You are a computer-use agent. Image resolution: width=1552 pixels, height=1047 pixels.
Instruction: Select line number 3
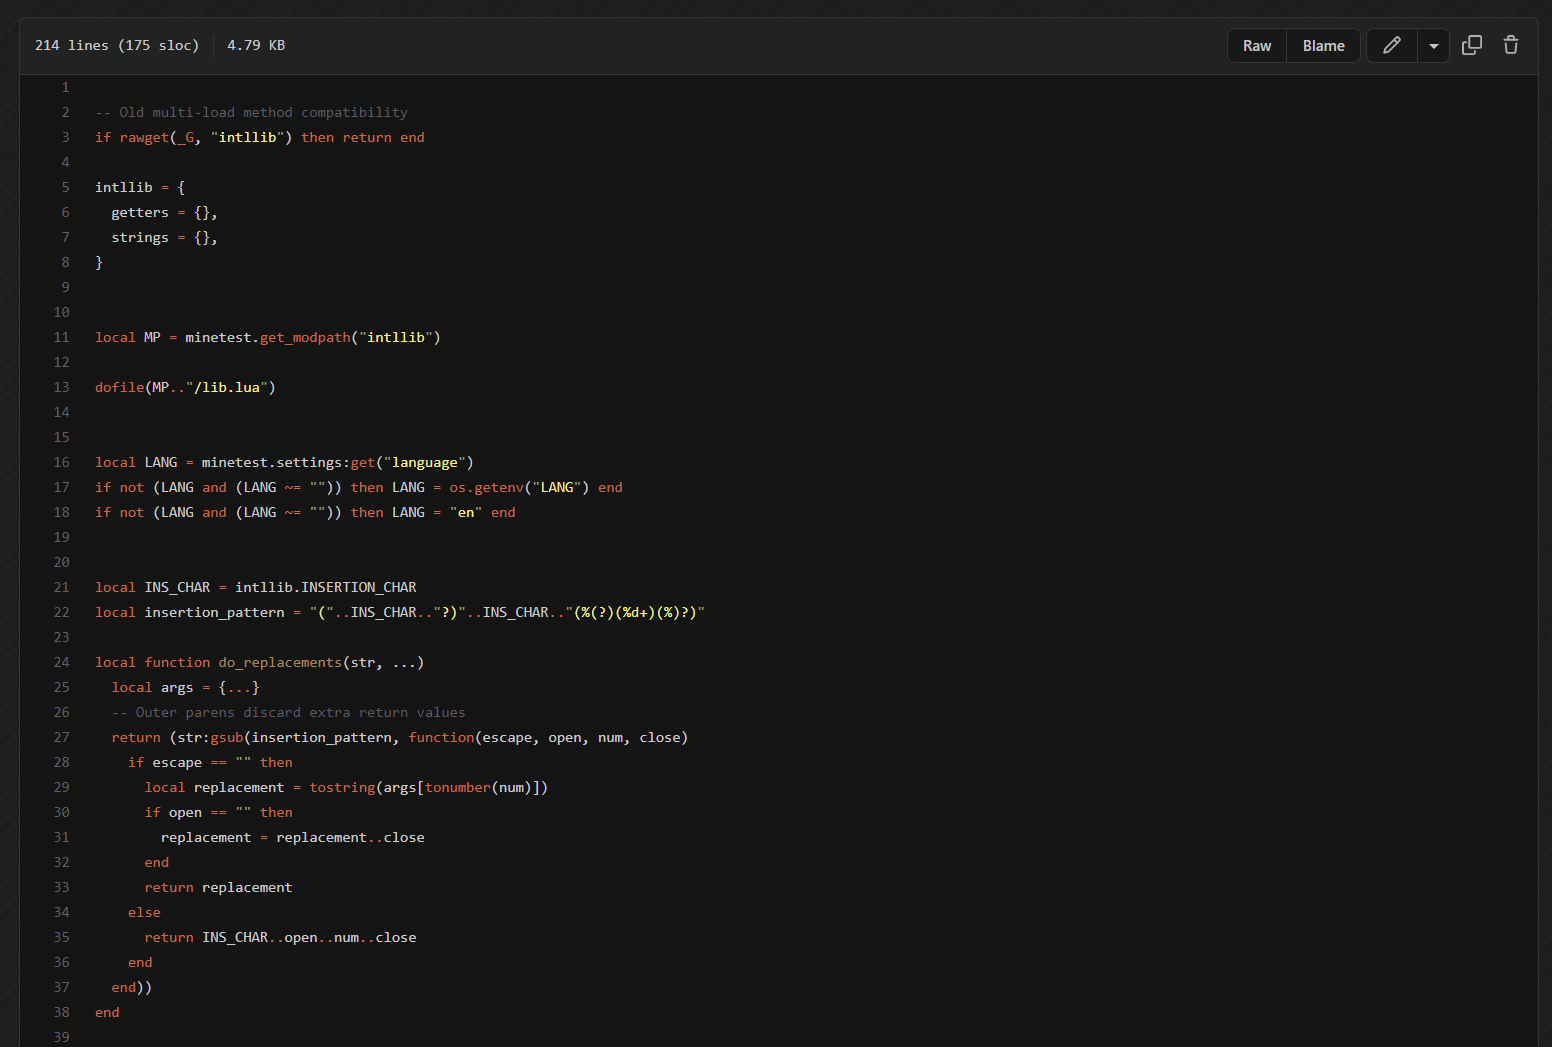(65, 137)
